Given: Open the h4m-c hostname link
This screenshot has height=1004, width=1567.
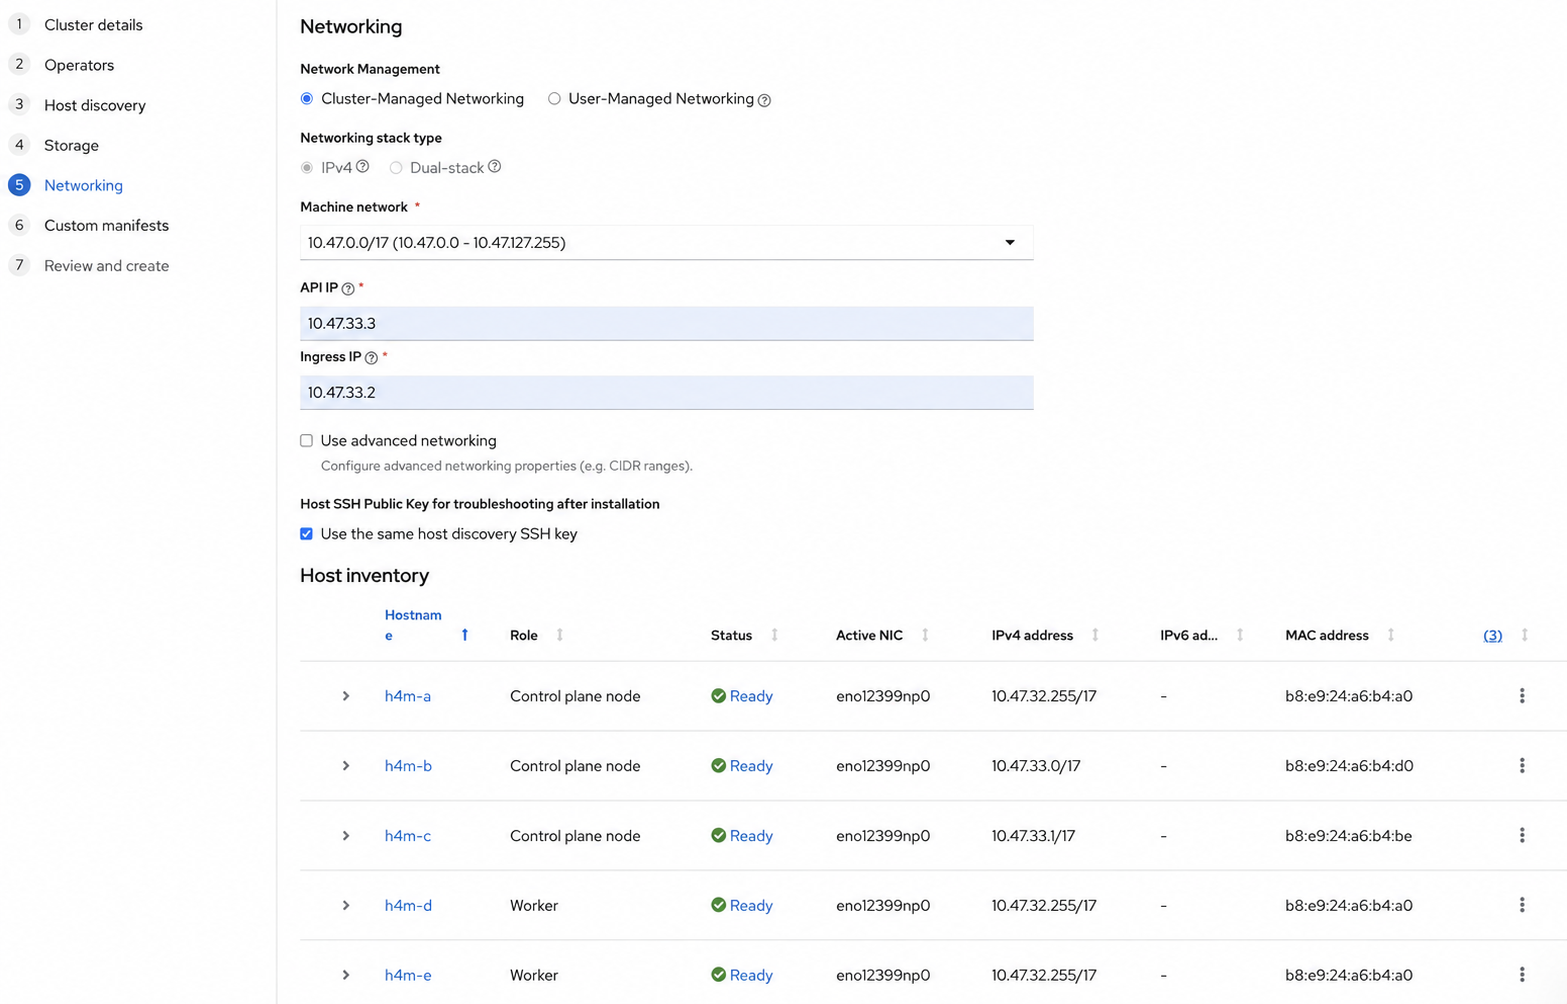Looking at the screenshot, I should (x=408, y=836).
